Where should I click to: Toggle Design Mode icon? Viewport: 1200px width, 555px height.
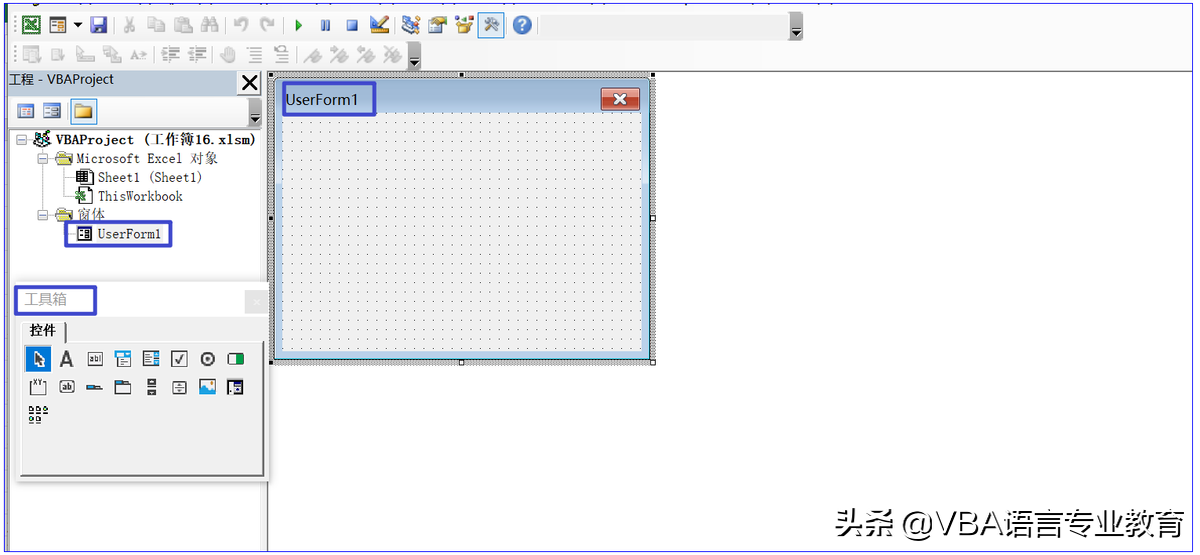pos(379,25)
